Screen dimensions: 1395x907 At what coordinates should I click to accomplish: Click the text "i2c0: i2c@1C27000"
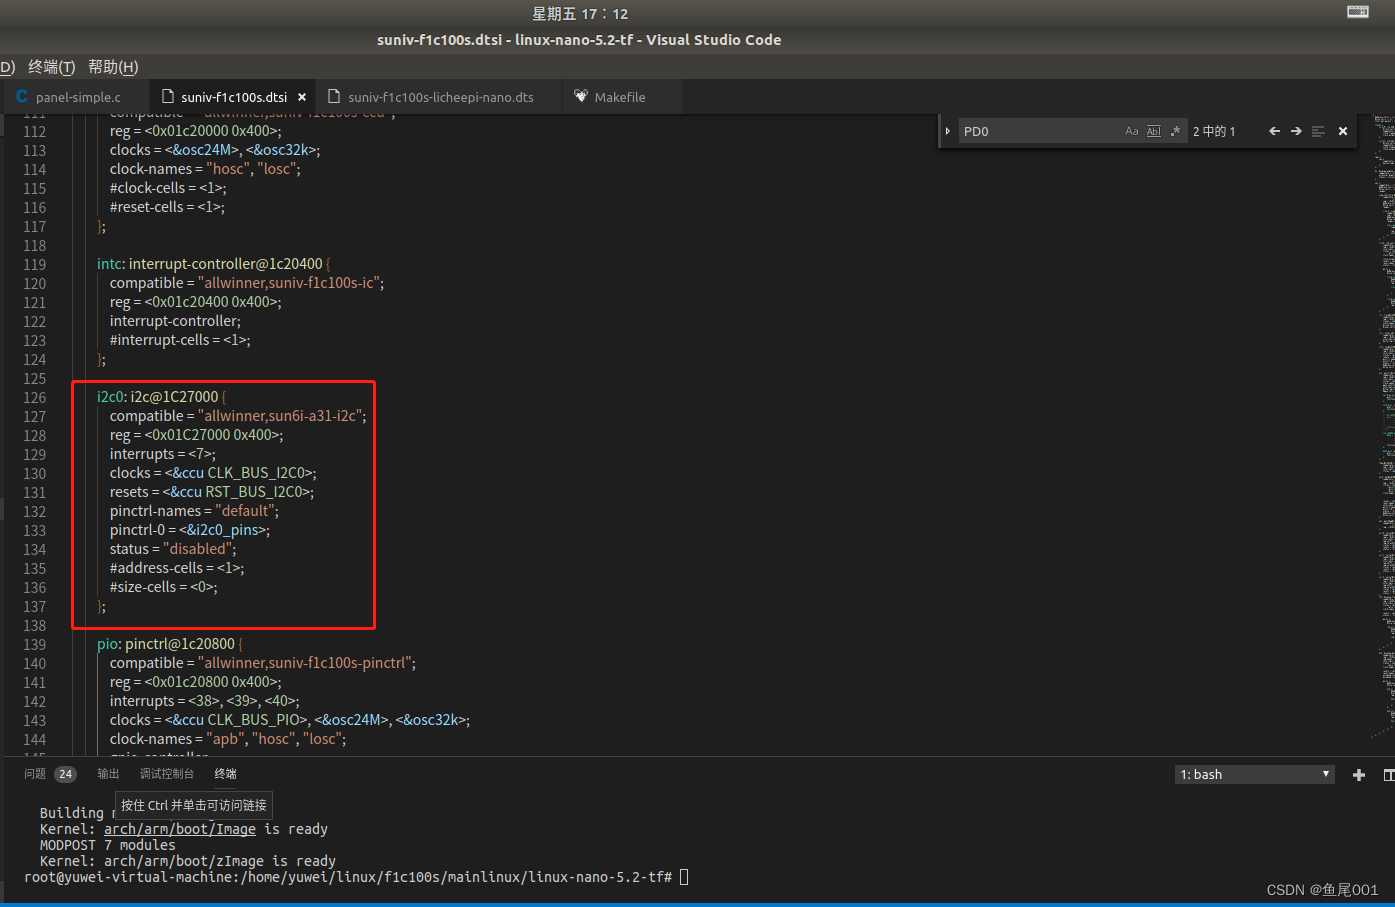[157, 397]
